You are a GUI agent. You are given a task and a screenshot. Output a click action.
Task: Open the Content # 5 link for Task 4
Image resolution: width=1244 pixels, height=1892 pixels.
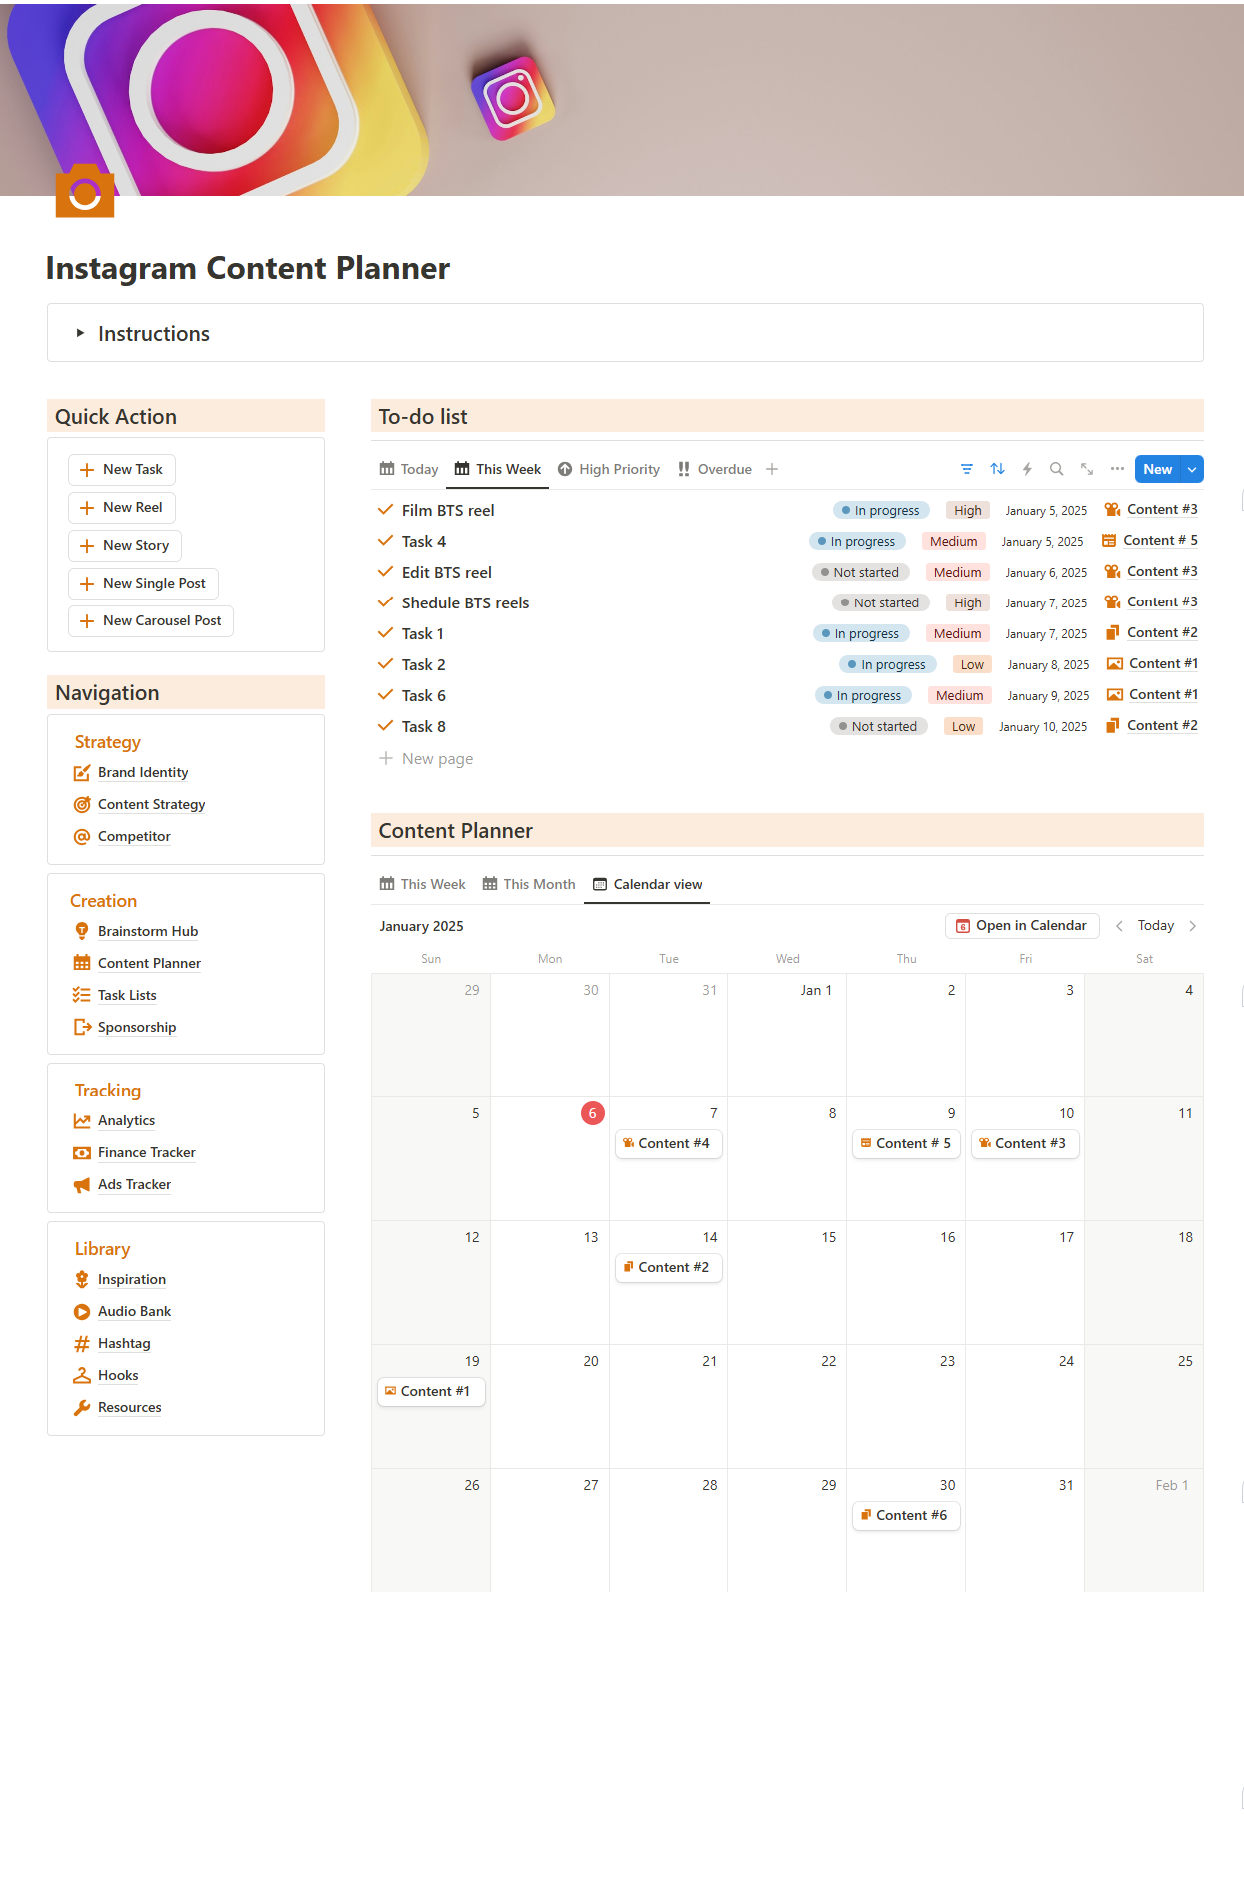pos(1150,541)
